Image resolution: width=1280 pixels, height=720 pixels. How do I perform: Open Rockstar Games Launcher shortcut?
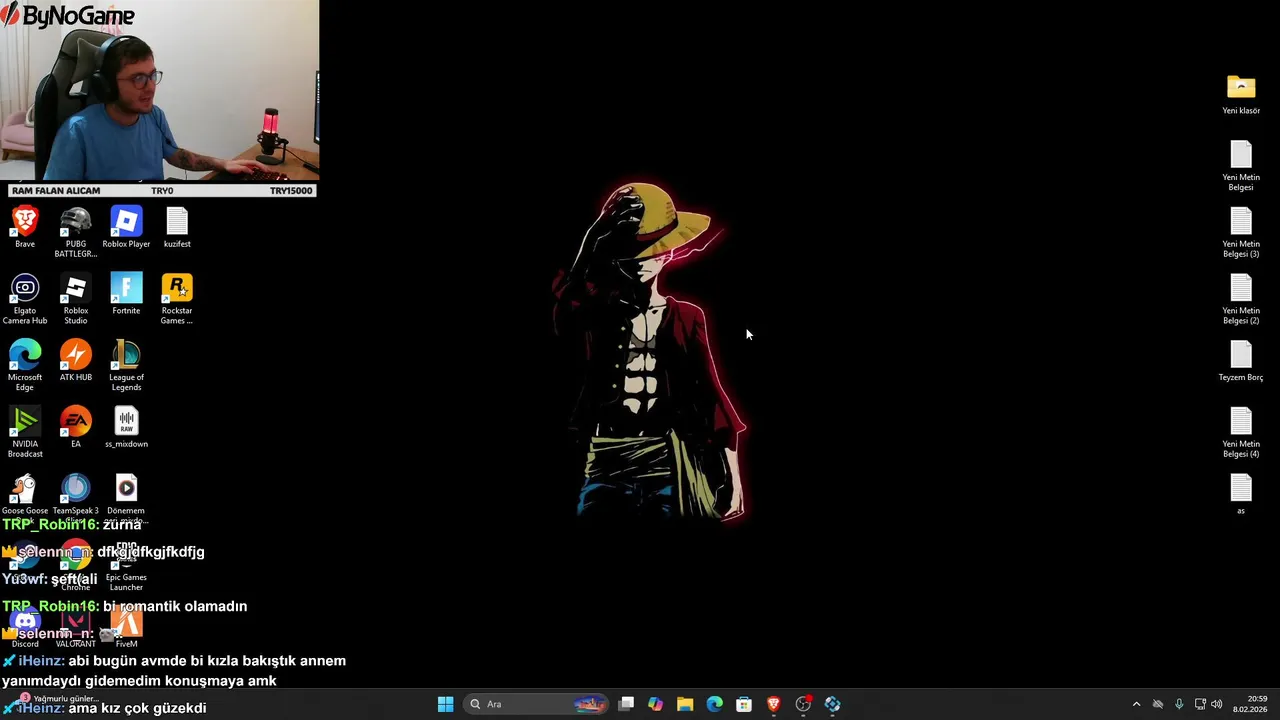tap(177, 299)
